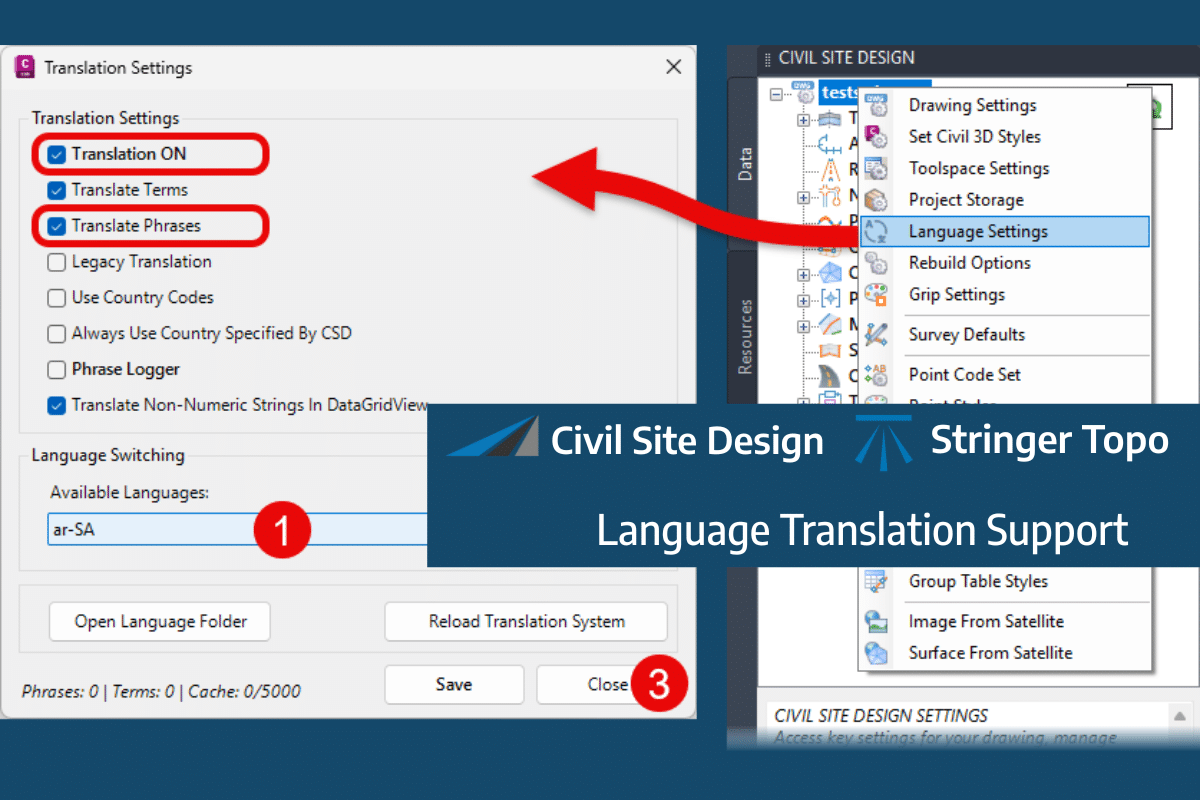Viewport: 1200px width, 800px height.
Task: Disable the Translation ON checkbox
Action: click(57, 154)
